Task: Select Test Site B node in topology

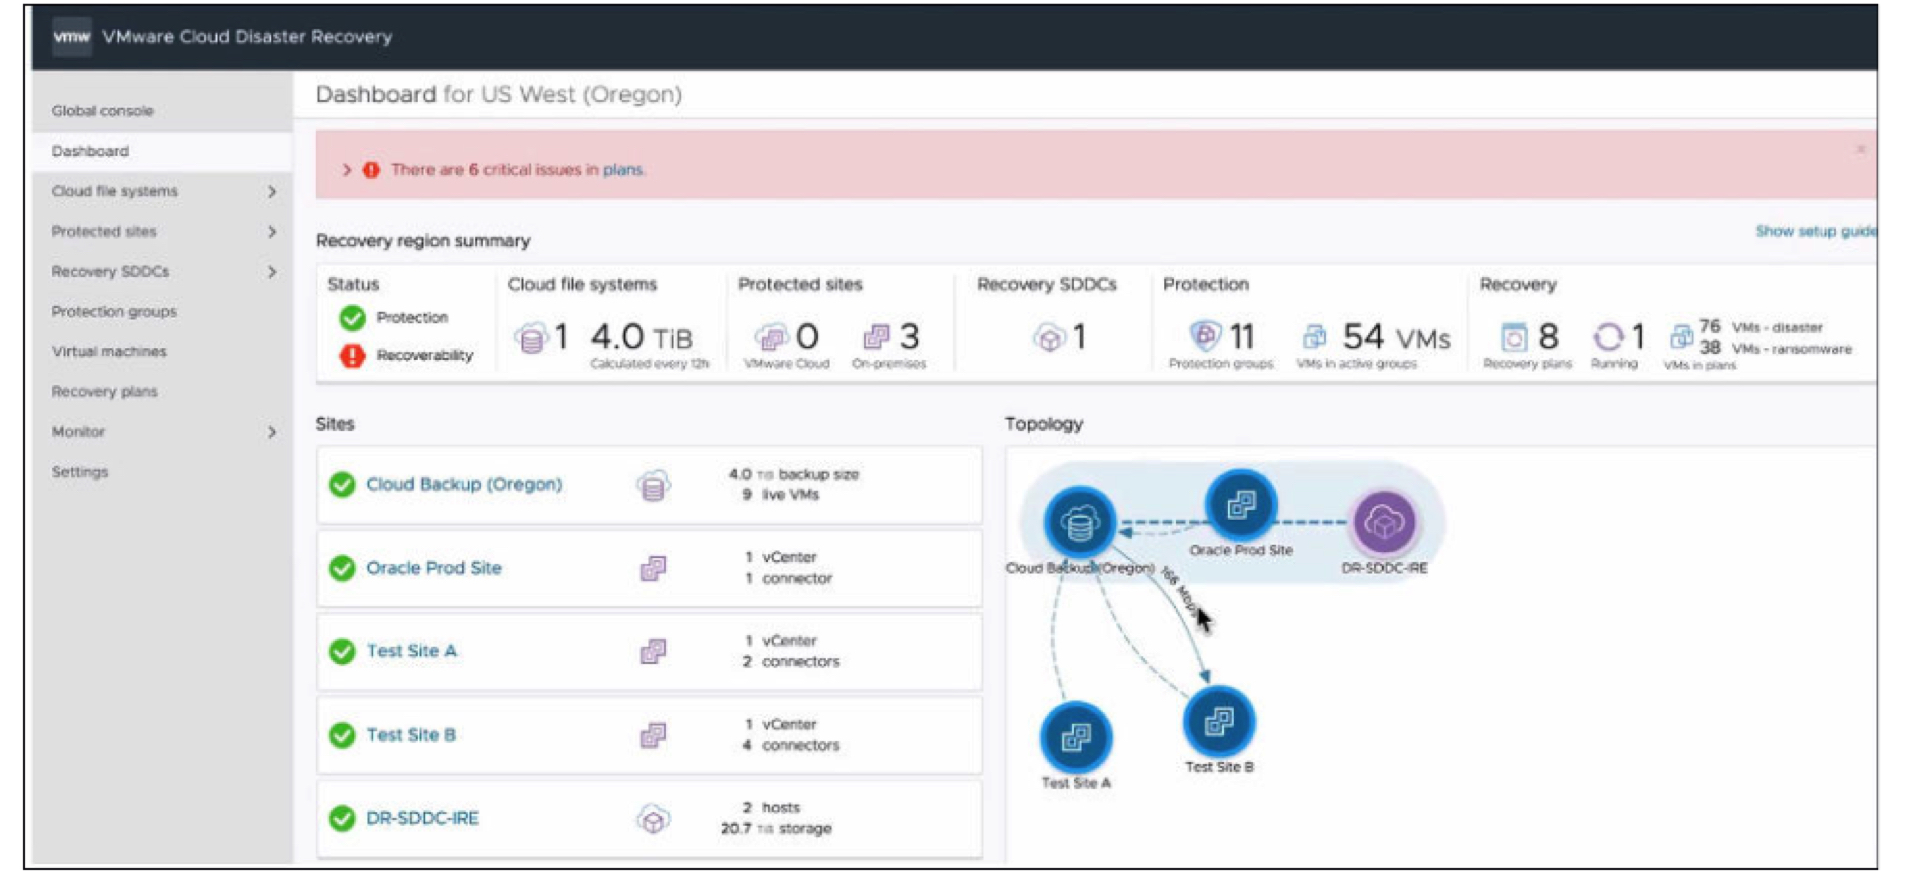Action: 1219,721
